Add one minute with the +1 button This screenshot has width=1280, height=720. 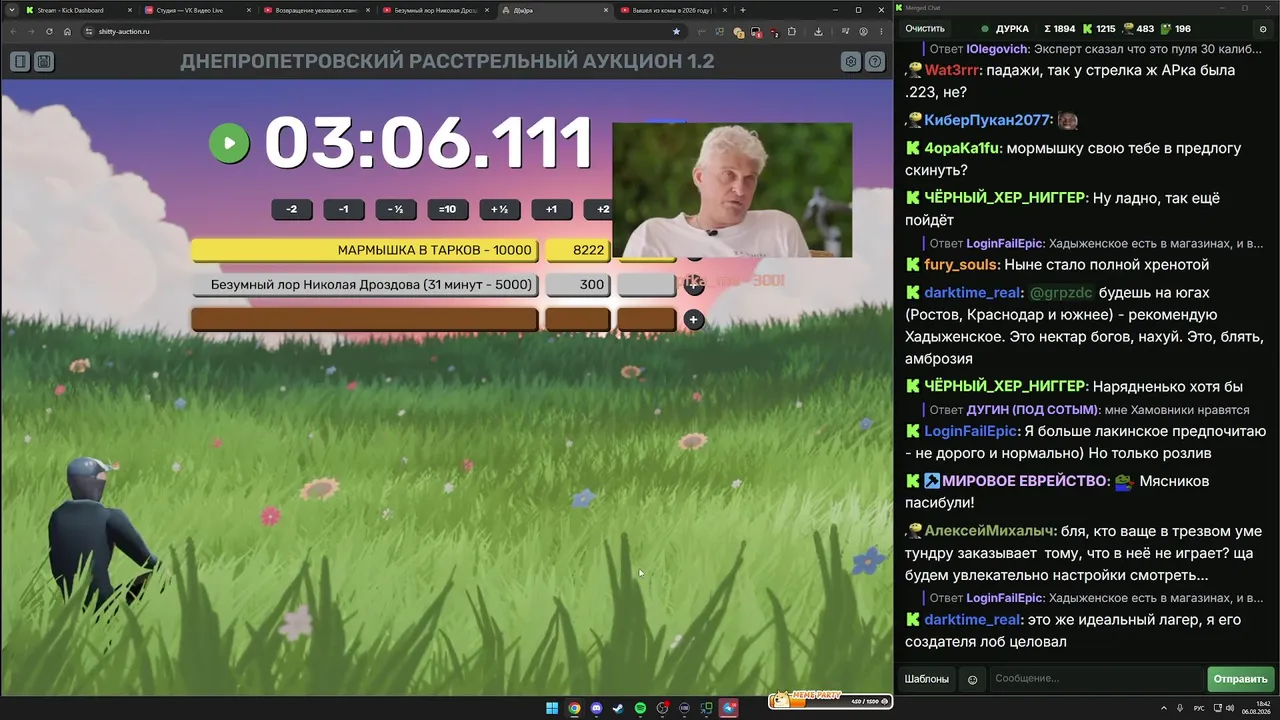coord(551,209)
